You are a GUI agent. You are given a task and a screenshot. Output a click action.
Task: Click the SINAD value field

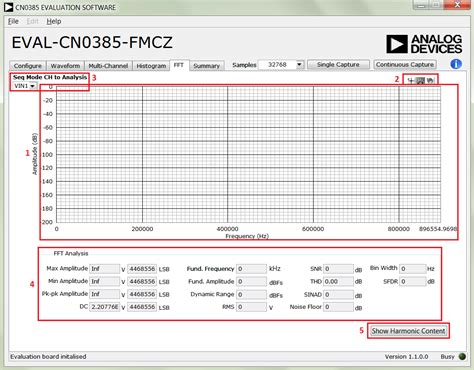tap(338, 295)
